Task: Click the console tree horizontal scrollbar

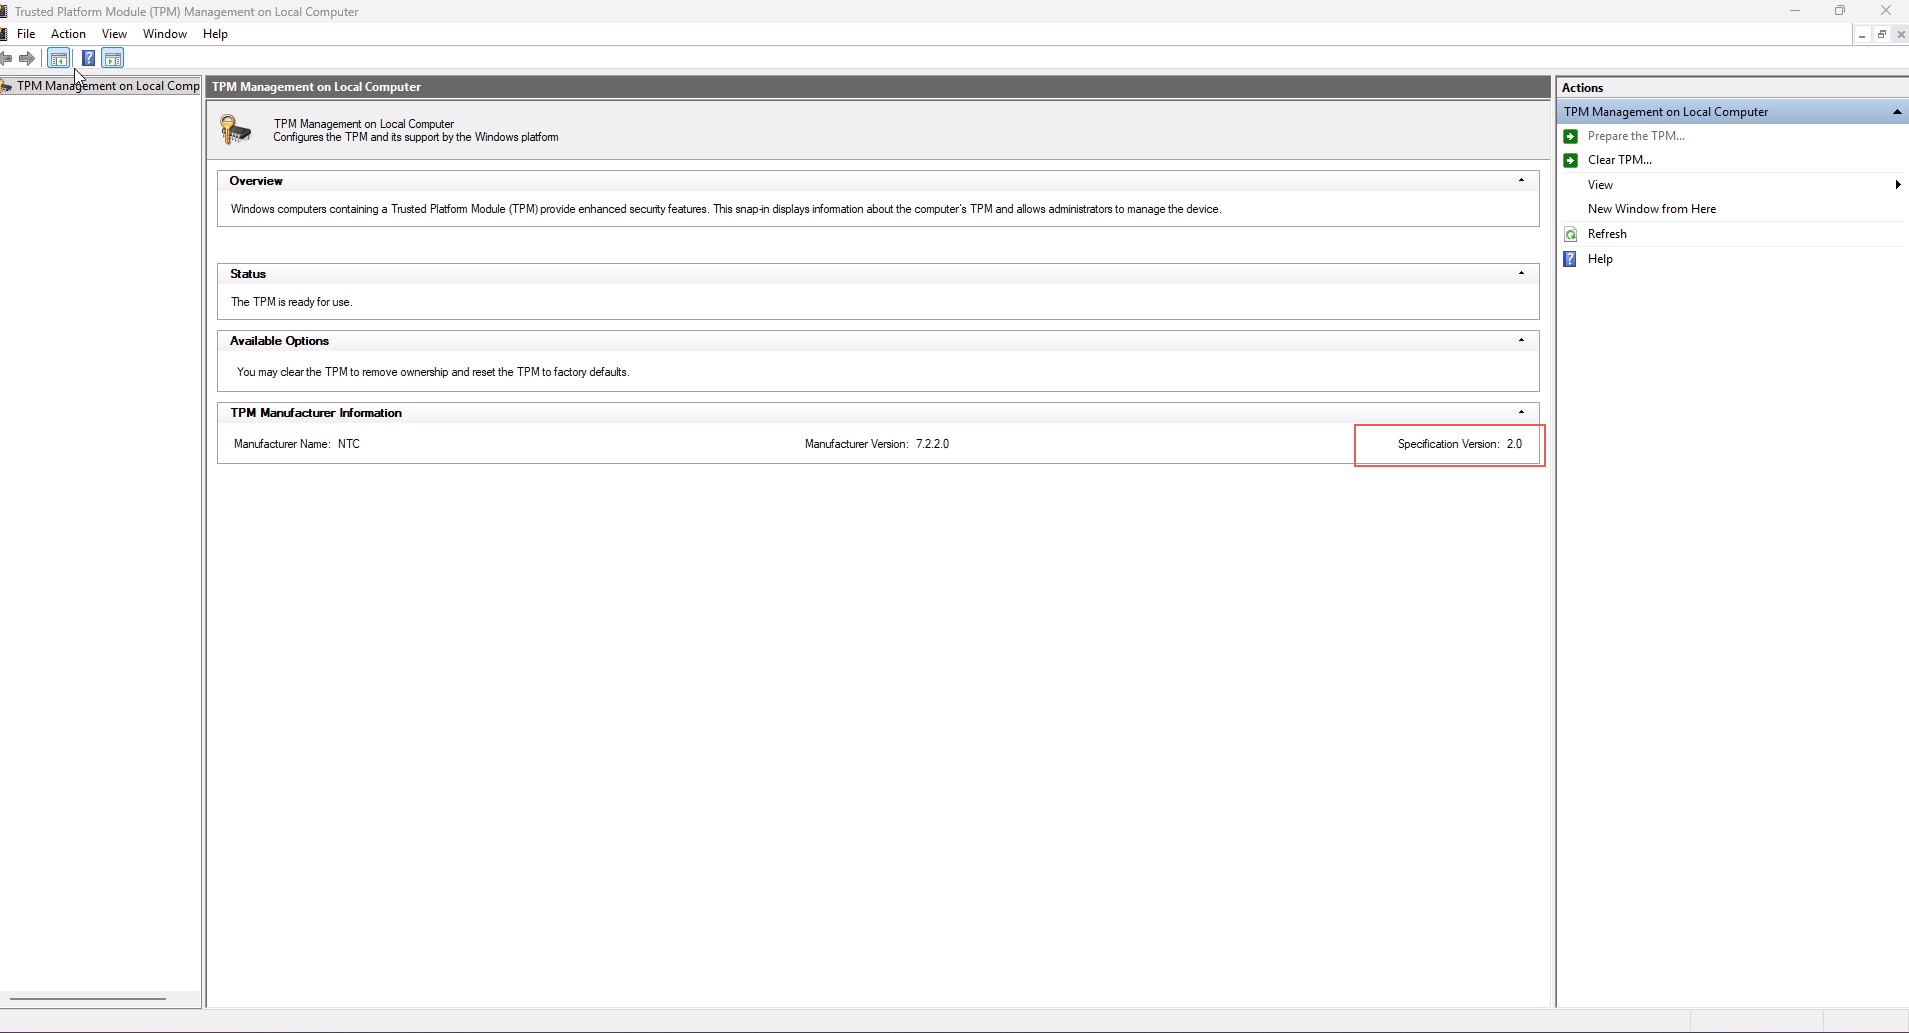Action: pos(88,998)
